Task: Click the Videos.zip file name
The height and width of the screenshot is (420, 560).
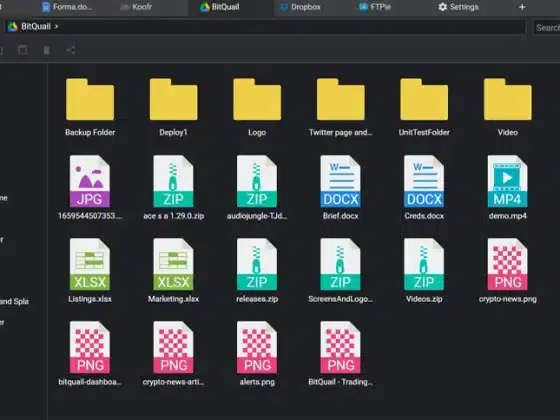Action: [x=424, y=299]
